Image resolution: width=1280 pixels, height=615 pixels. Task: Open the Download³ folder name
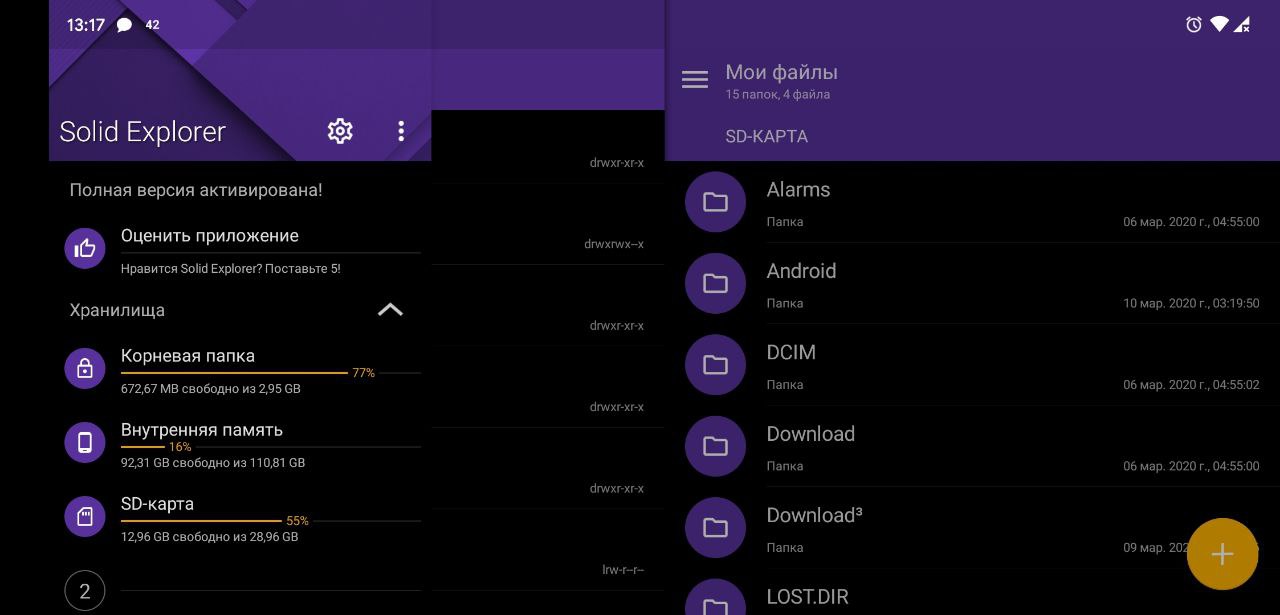pos(814,515)
